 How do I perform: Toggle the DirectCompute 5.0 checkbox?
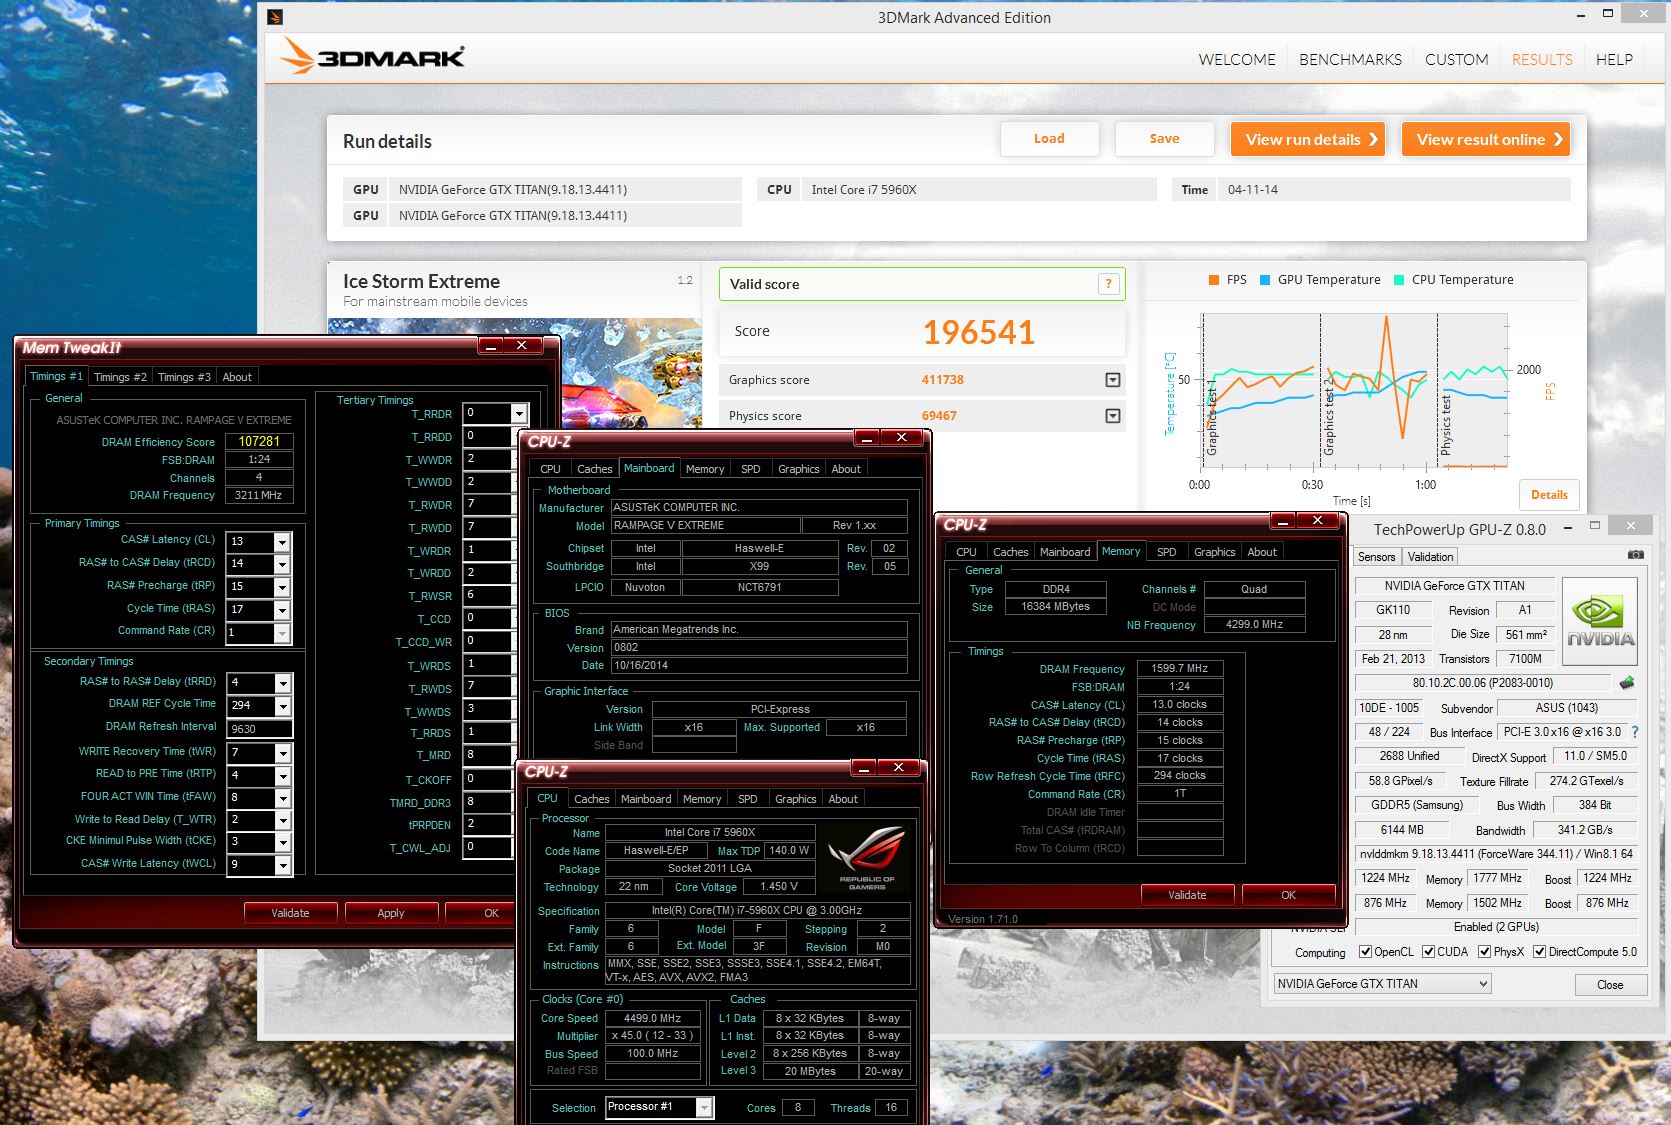(1539, 952)
